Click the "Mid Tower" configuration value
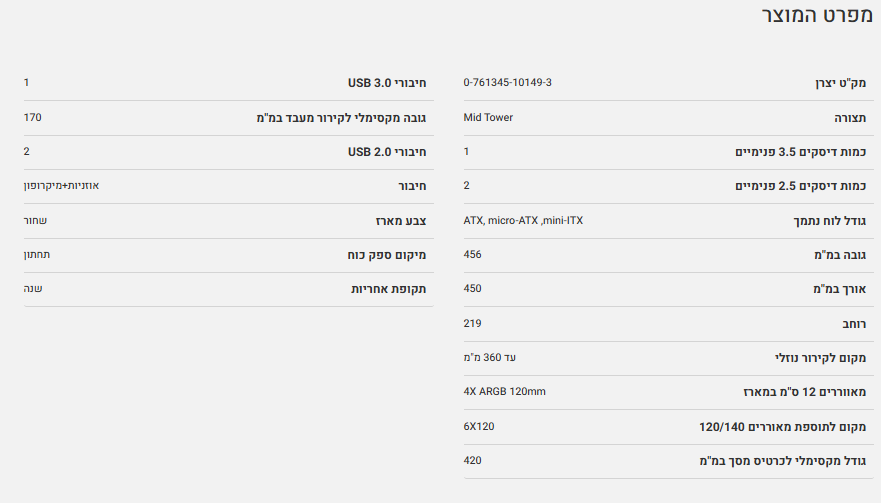The image size is (881, 503). point(488,117)
